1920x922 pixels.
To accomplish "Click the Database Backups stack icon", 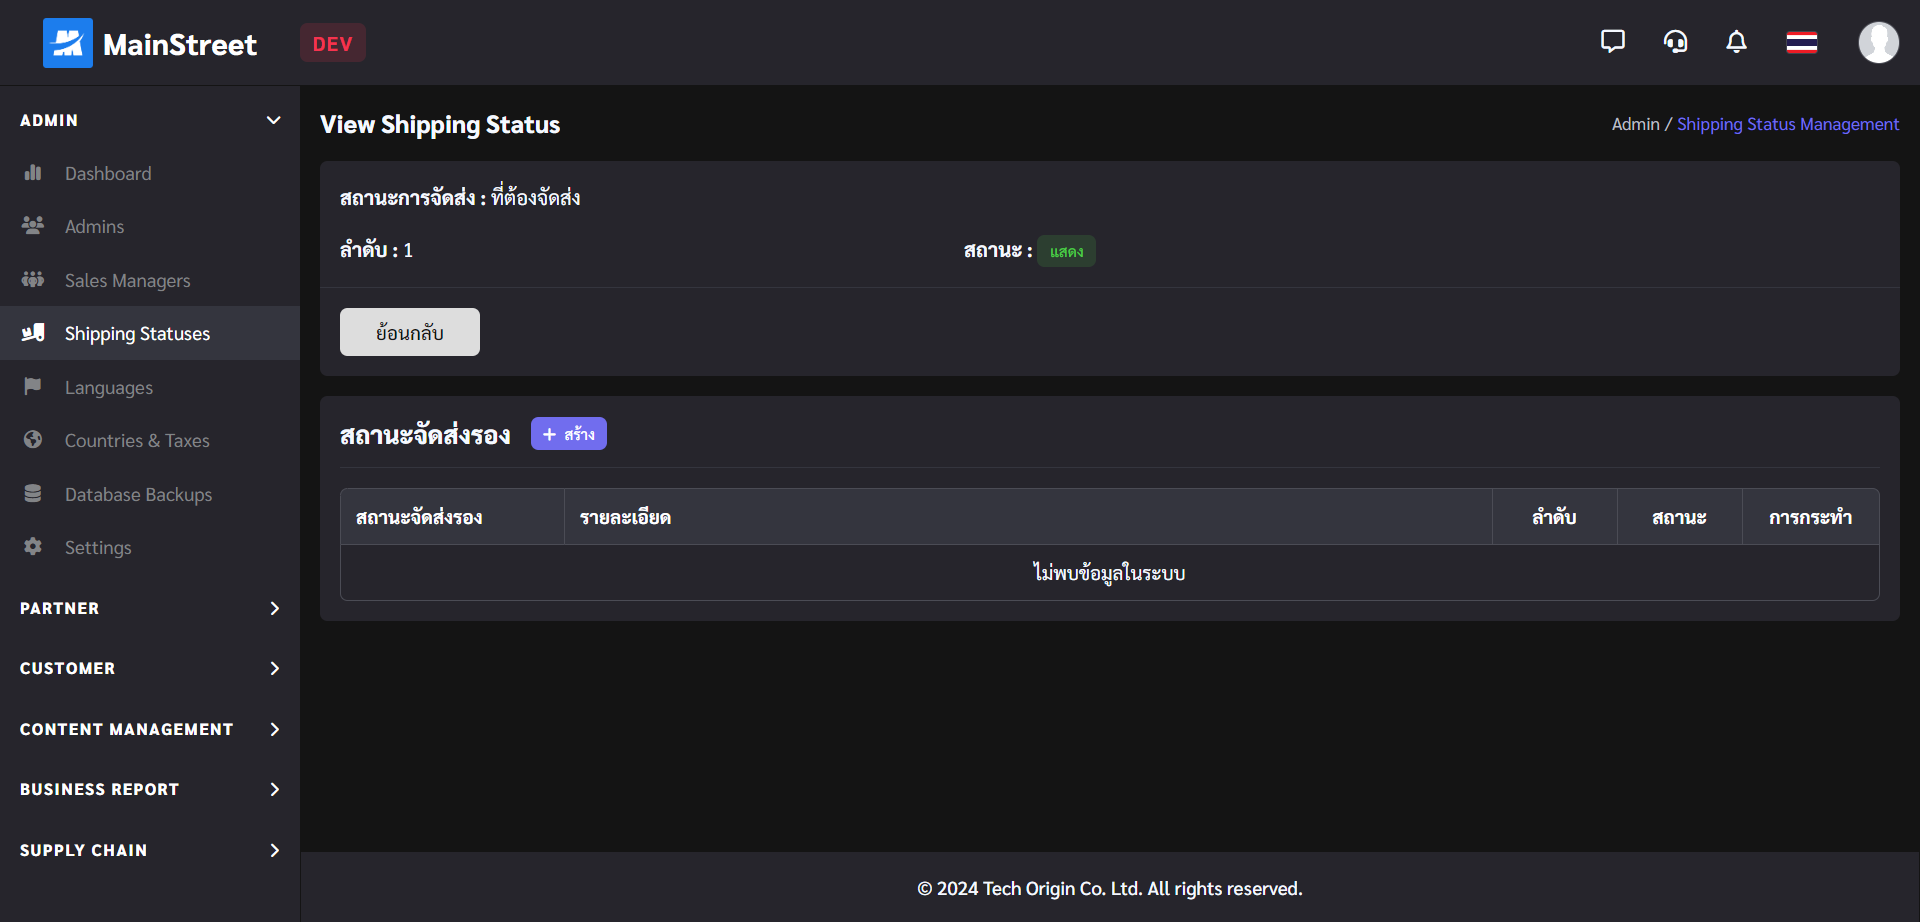I will click(33, 494).
